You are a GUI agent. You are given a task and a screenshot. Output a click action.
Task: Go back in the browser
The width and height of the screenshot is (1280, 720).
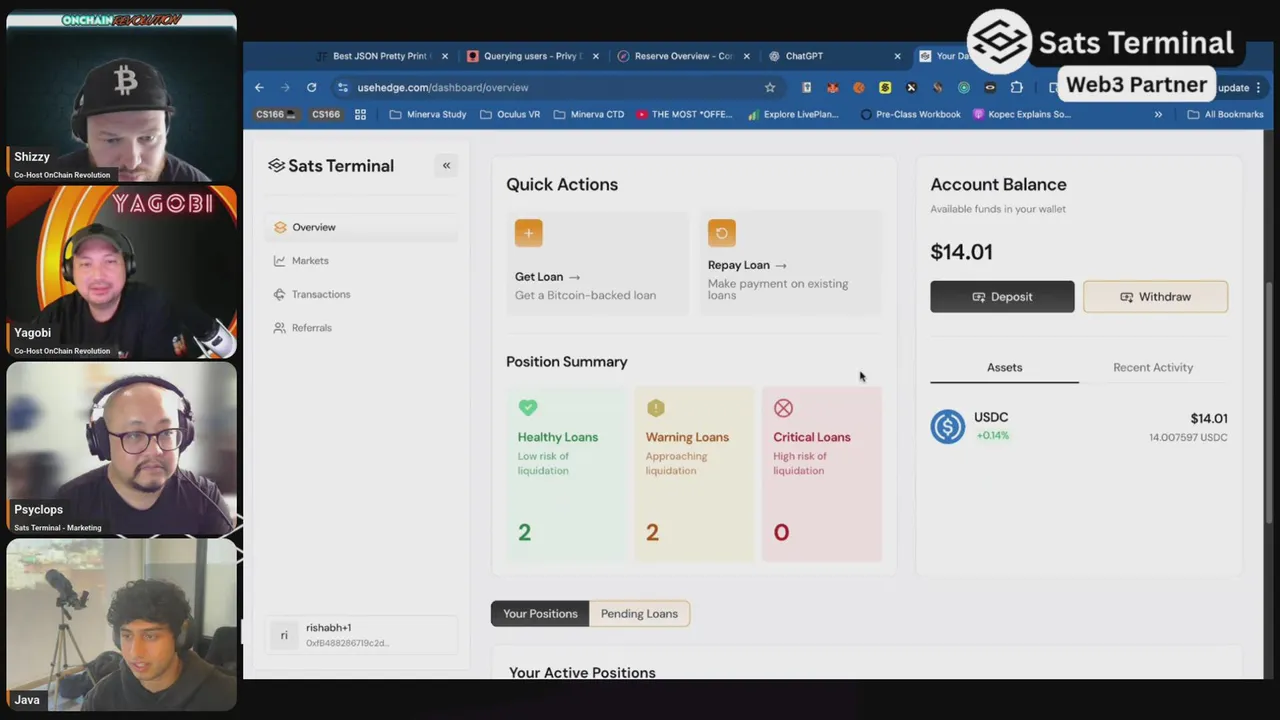point(259,87)
